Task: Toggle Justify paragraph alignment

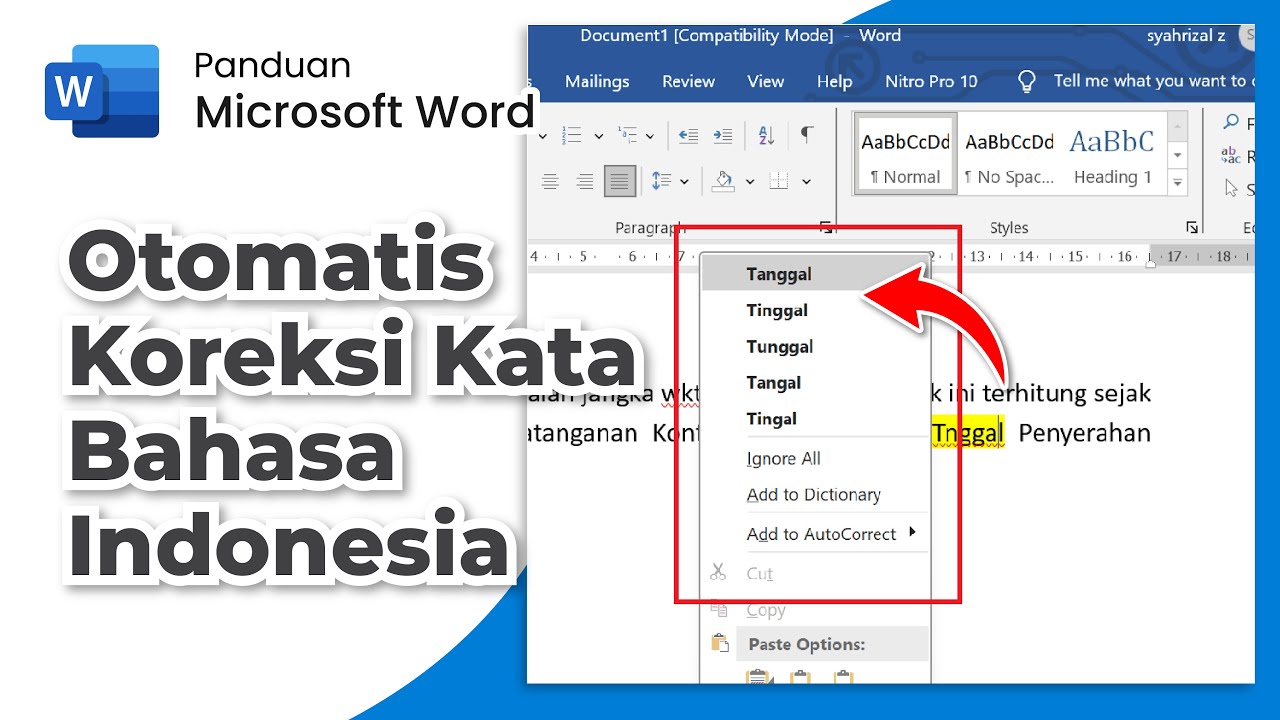Action: coord(620,182)
